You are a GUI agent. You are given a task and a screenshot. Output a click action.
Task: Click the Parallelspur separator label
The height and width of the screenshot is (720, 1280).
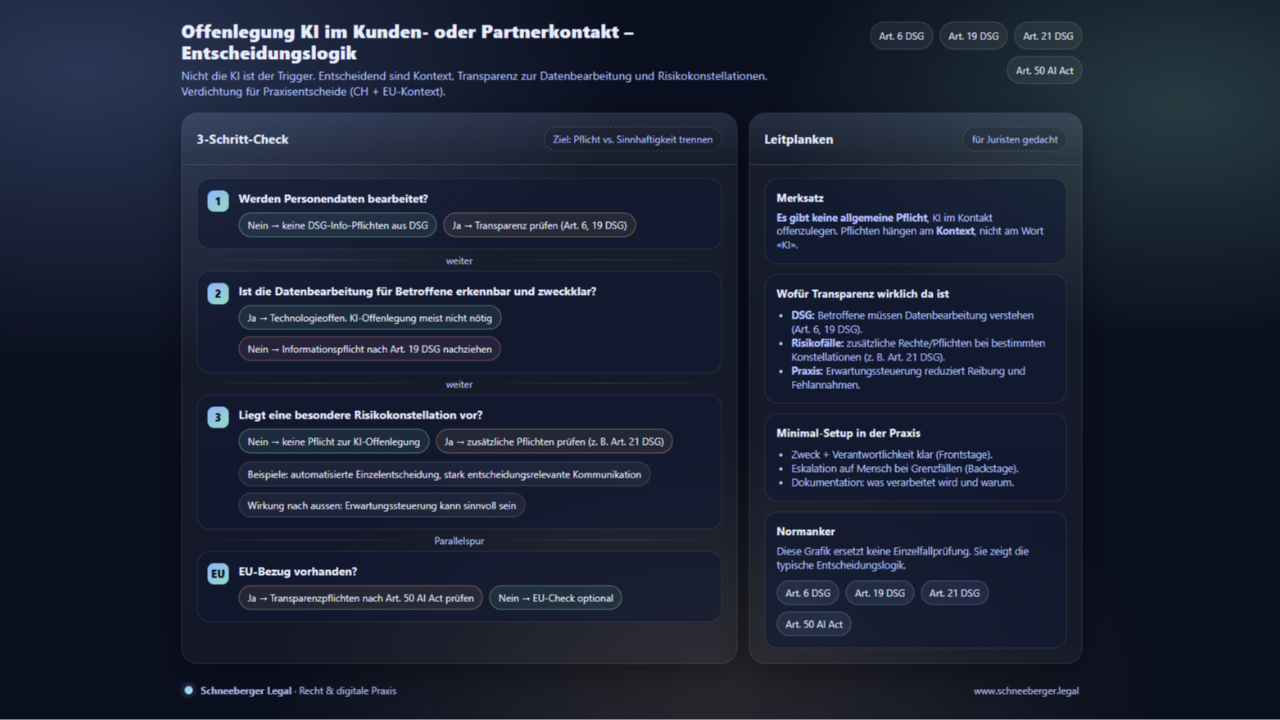(459, 540)
